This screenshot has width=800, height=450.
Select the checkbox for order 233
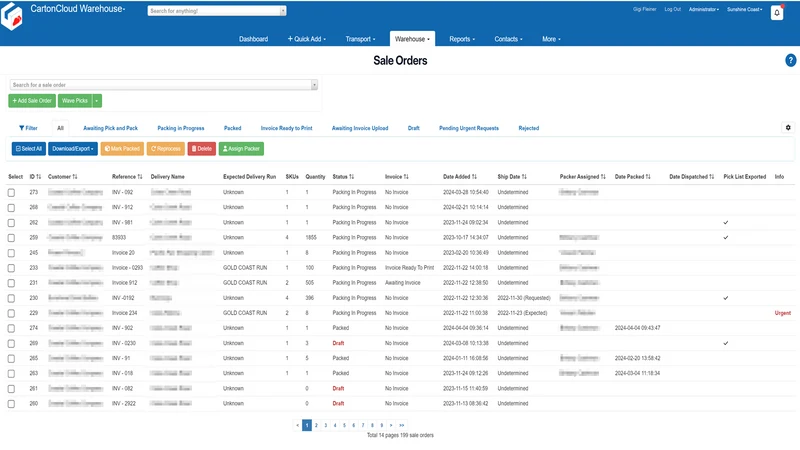11,268
